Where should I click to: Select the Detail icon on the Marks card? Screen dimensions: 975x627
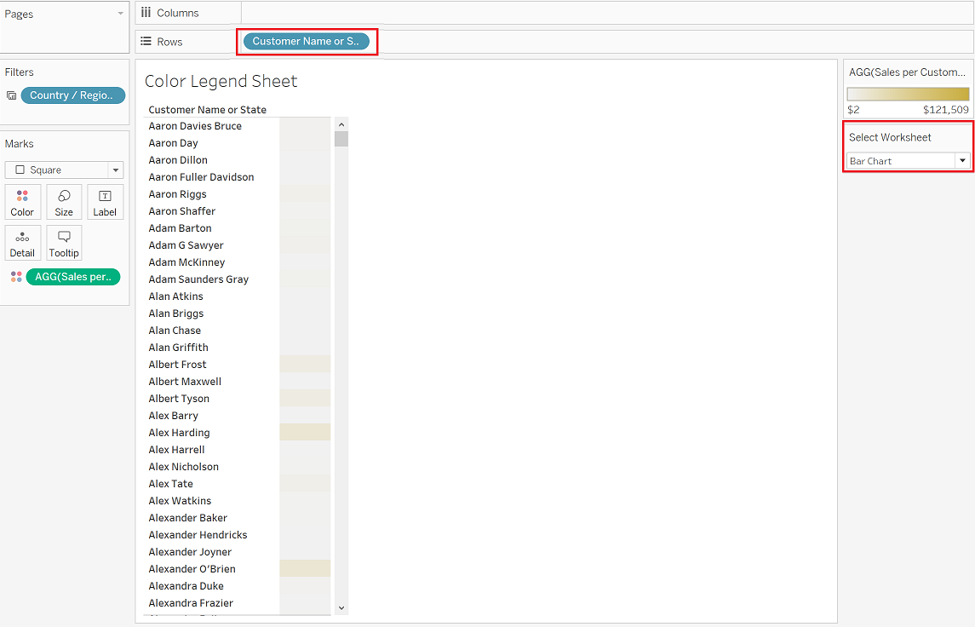[x=22, y=242]
